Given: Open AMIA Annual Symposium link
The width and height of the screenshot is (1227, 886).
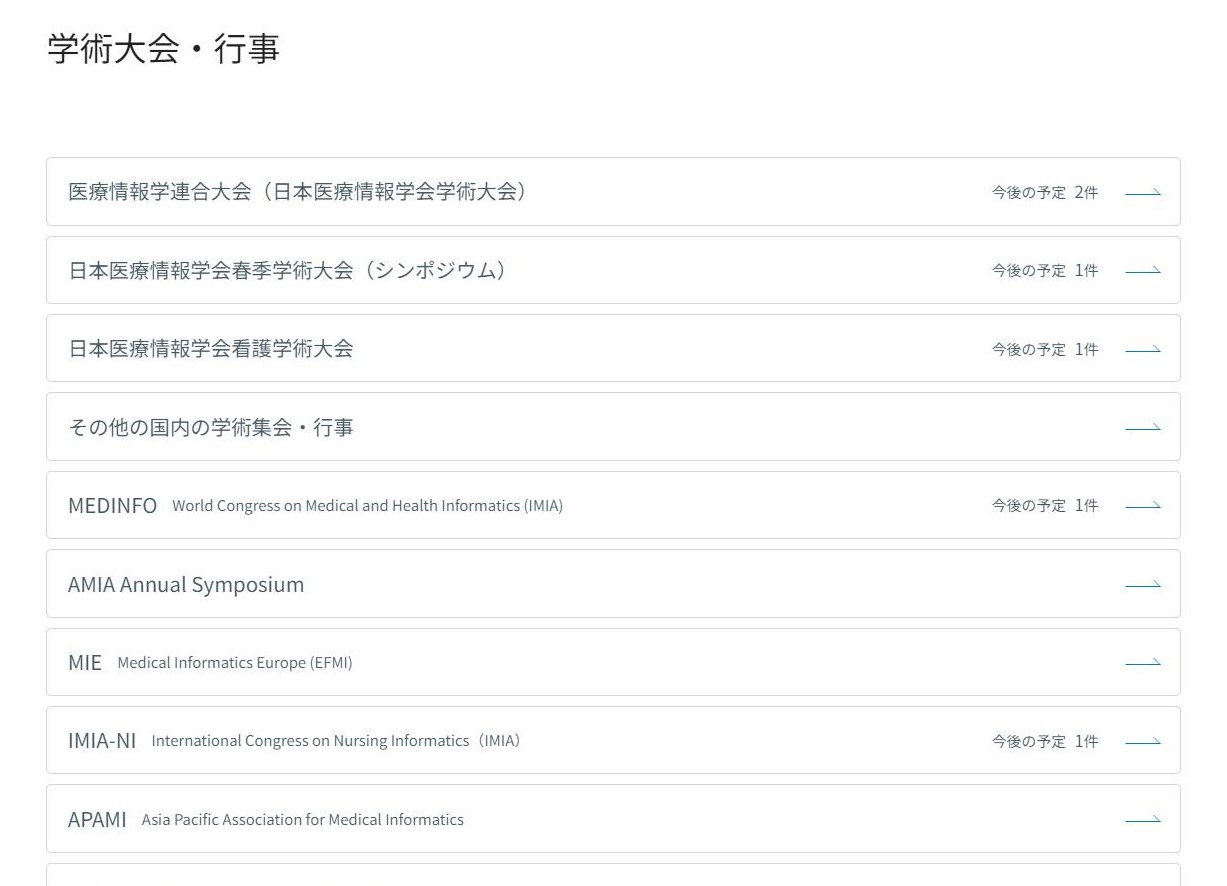Looking at the screenshot, I should click(x=613, y=584).
